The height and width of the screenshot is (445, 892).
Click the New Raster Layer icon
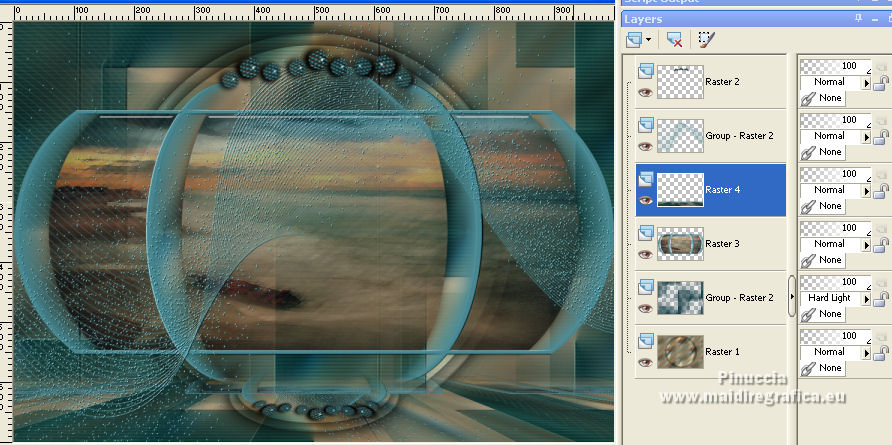pos(635,40)
